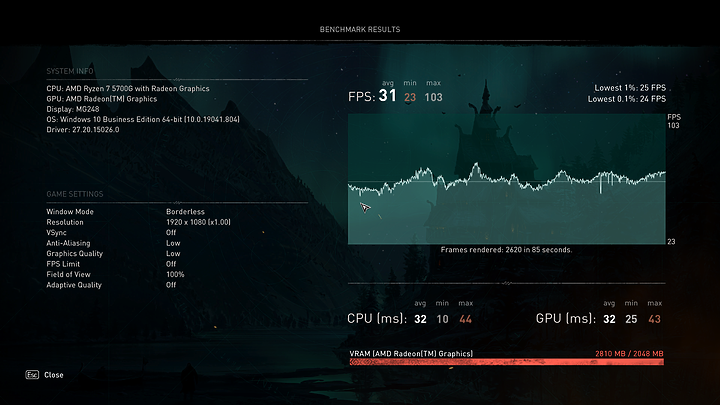
Task: Click the Game Settings heading
Action: (75, 194)
